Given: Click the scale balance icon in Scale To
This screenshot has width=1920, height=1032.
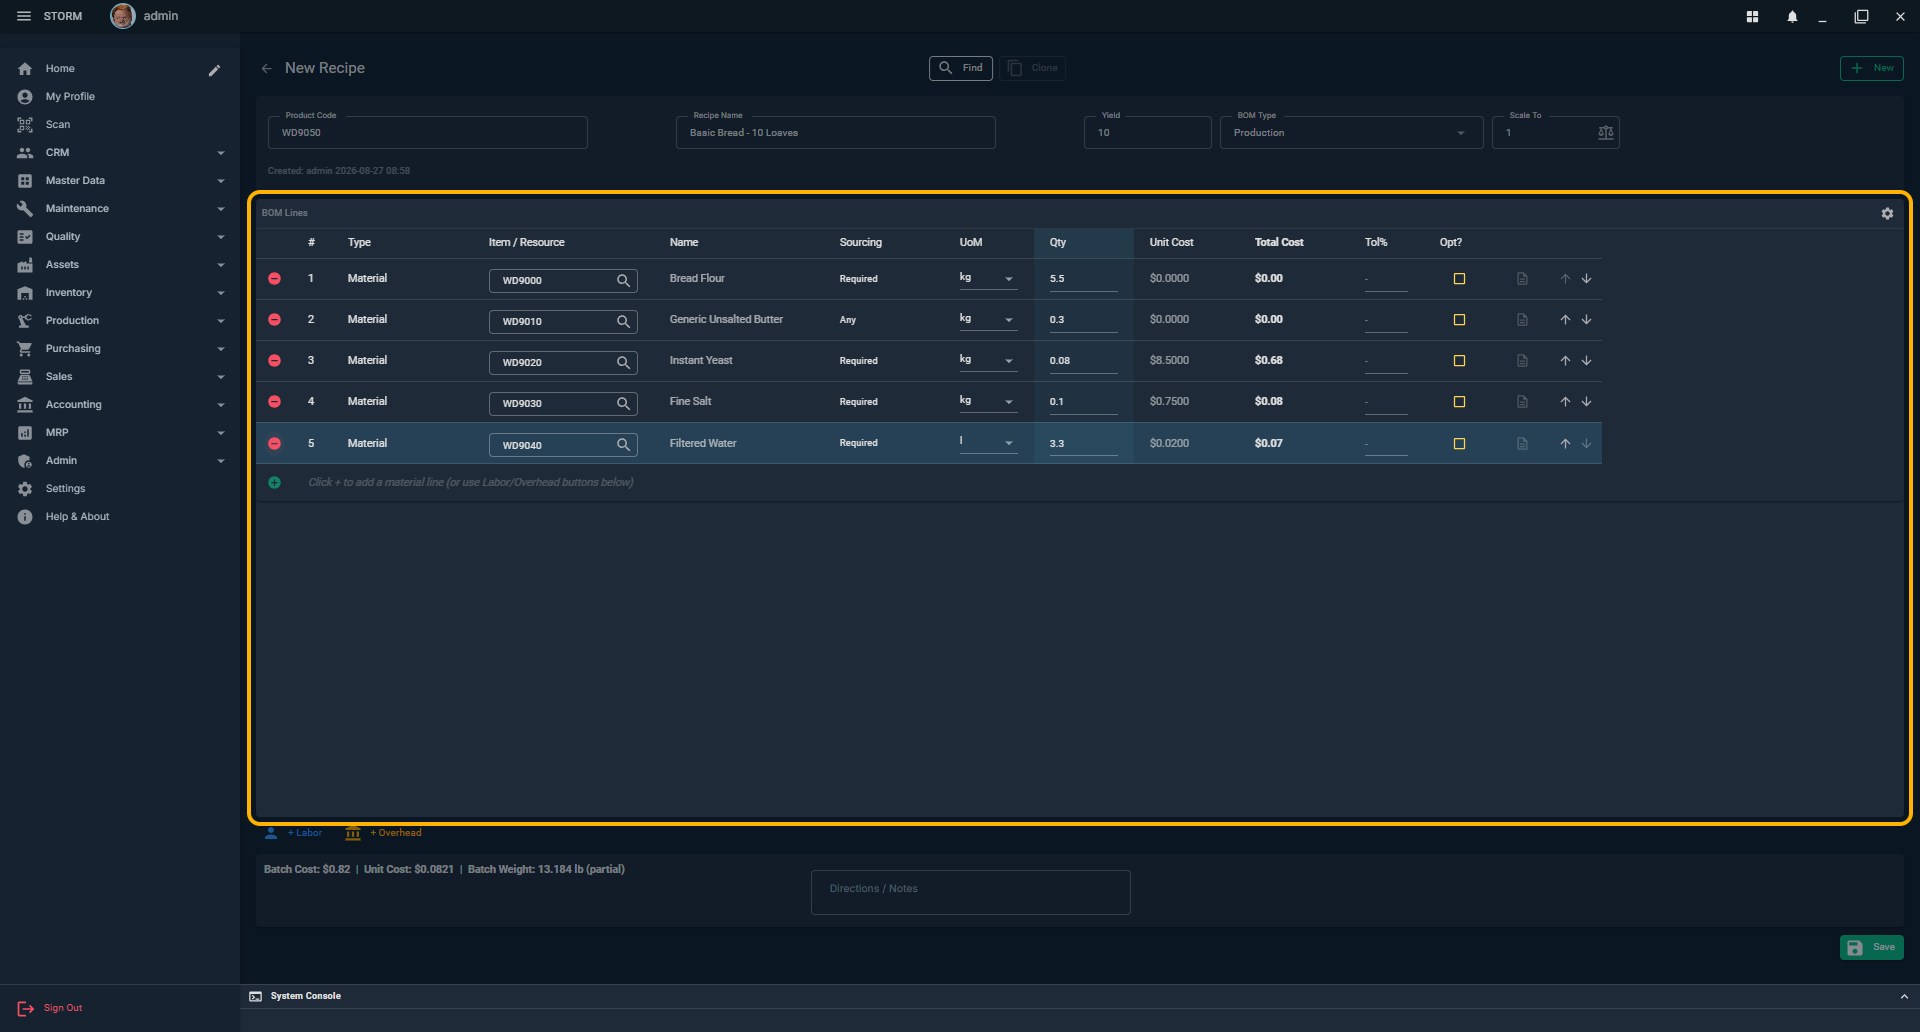Looking at the screenshot, I should tap(1605, 133).
